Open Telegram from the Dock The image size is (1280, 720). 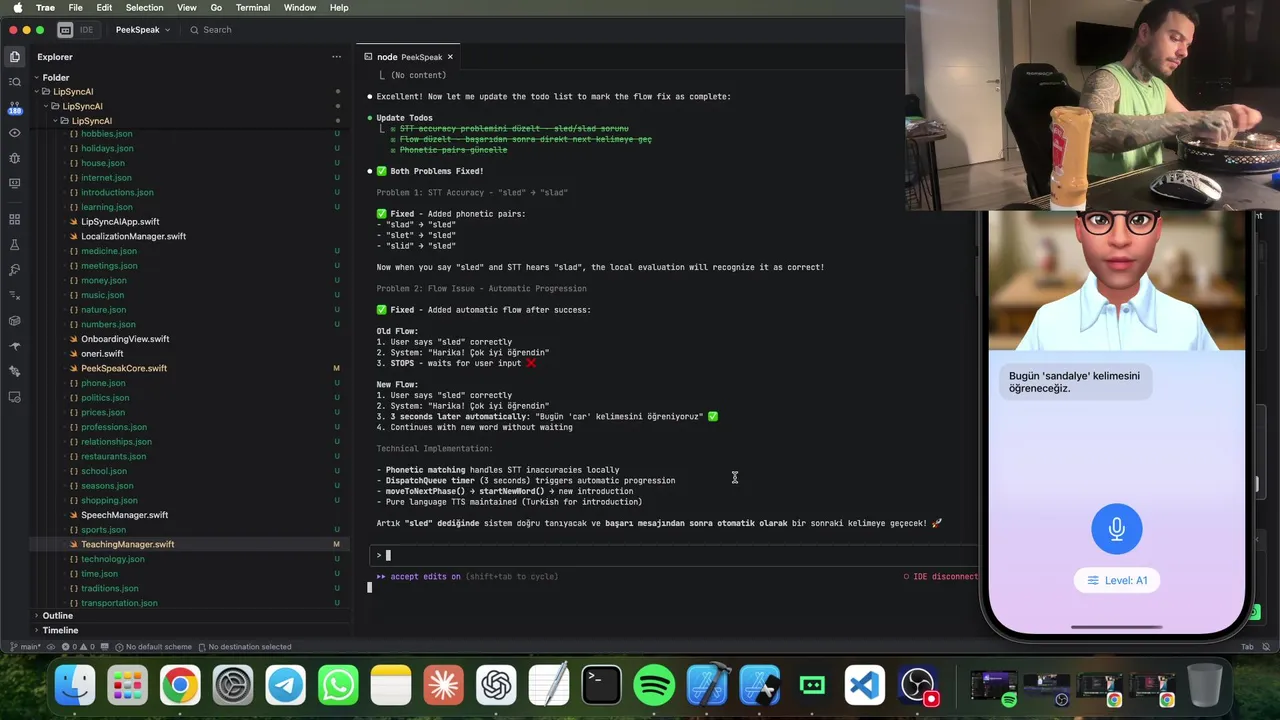point(286,686)
